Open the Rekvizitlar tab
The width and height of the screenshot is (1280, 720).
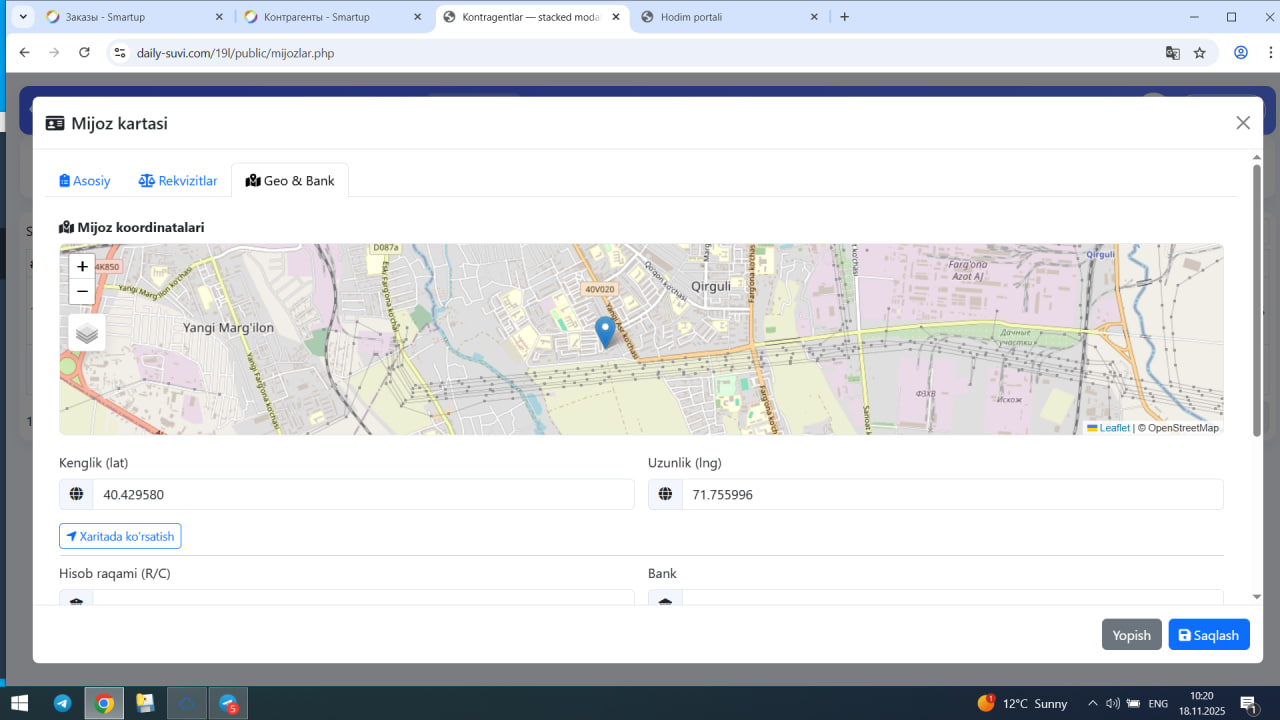point(178,181)
